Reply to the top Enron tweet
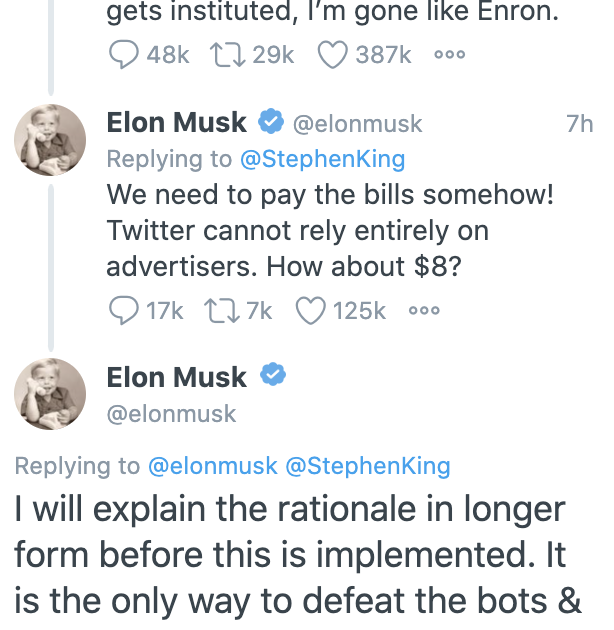 [123, 55]
